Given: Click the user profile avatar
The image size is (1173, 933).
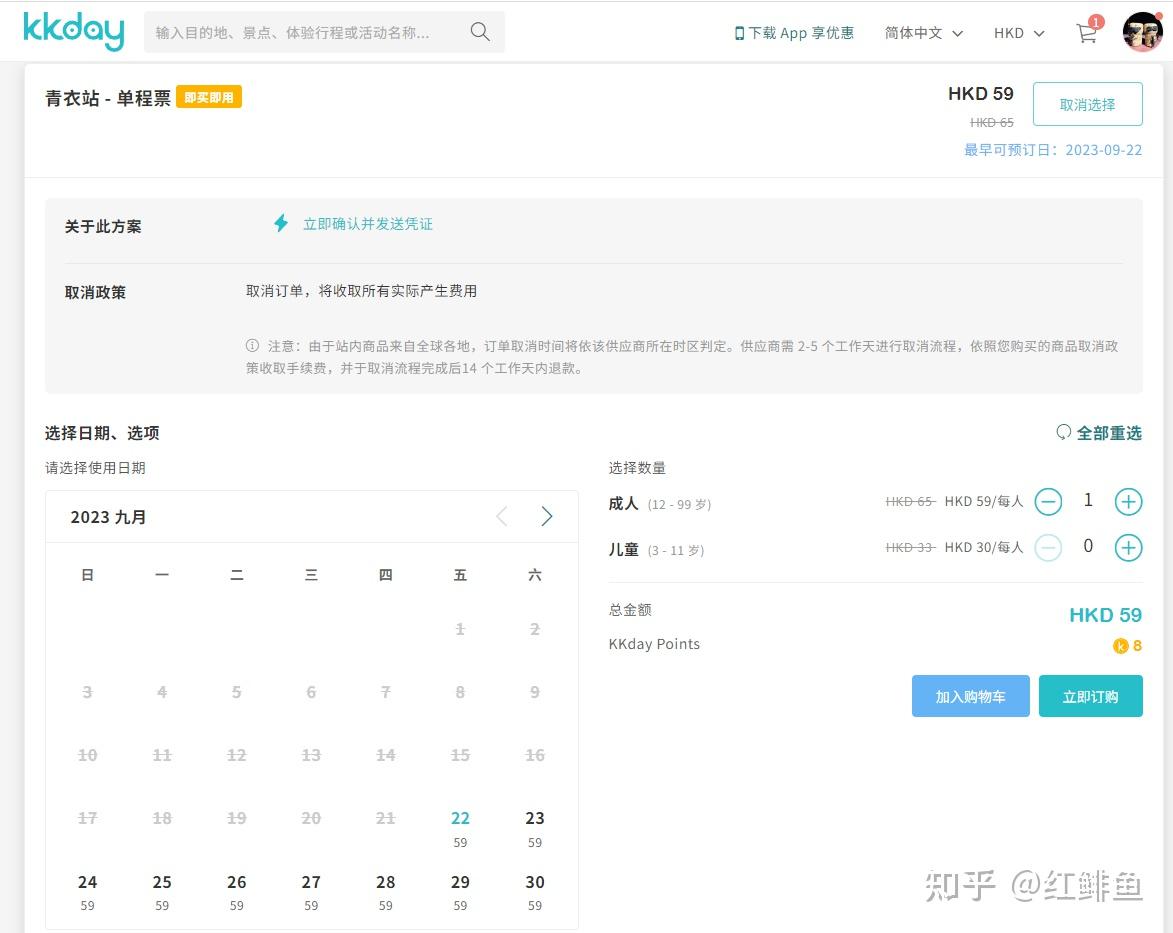Looking at the screenshot, I should (1141, 31).
